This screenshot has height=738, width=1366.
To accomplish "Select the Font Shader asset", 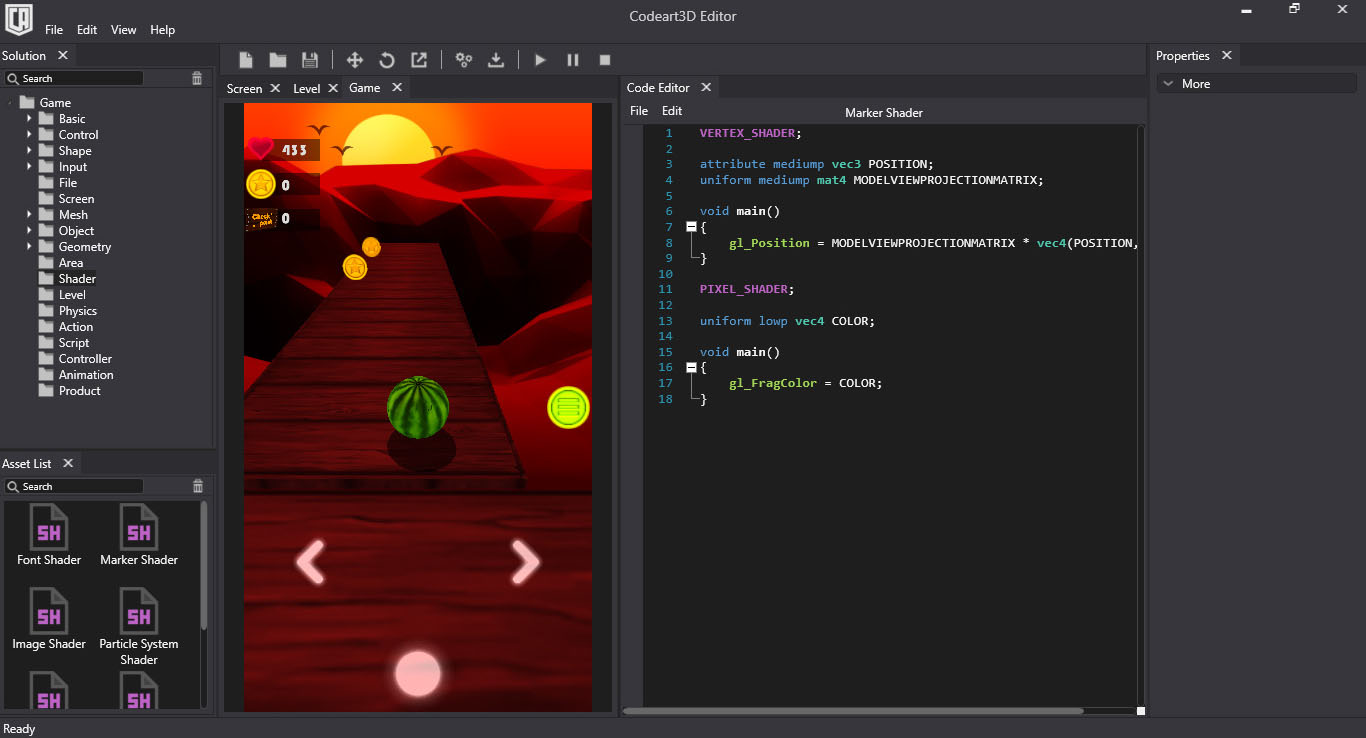I will click(49, 535).
